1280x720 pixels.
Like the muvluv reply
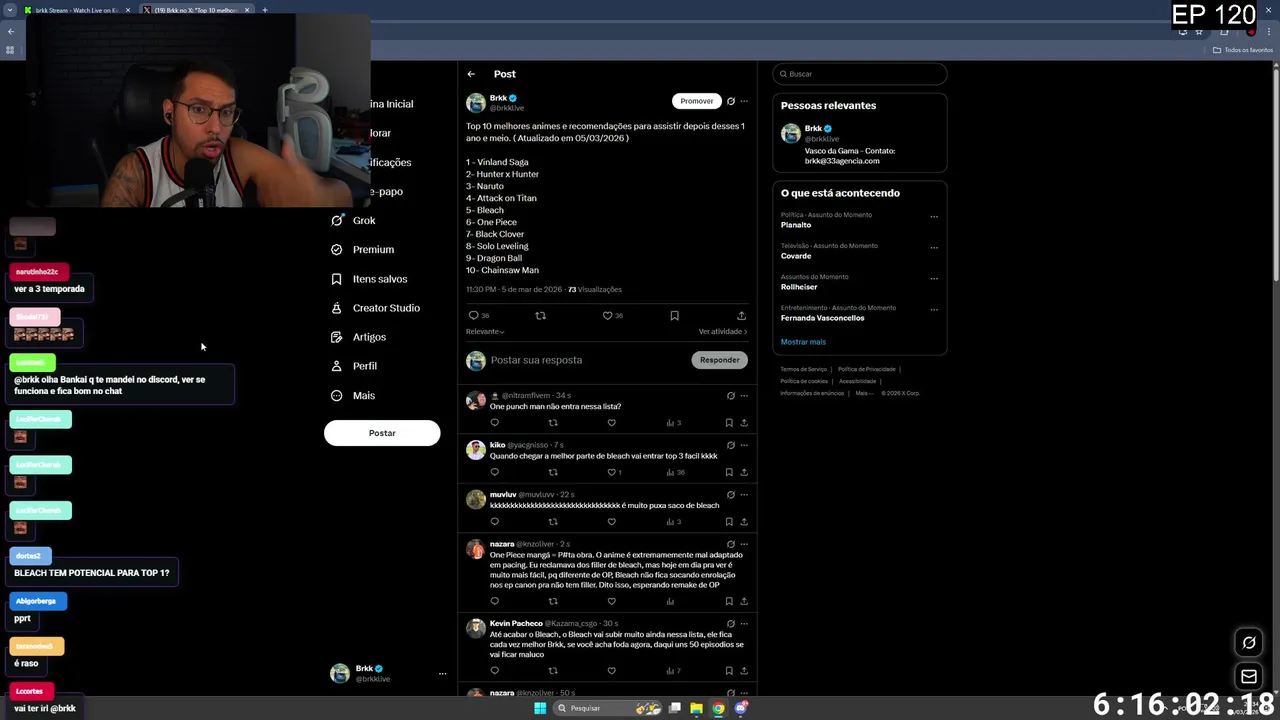point(612,522)
